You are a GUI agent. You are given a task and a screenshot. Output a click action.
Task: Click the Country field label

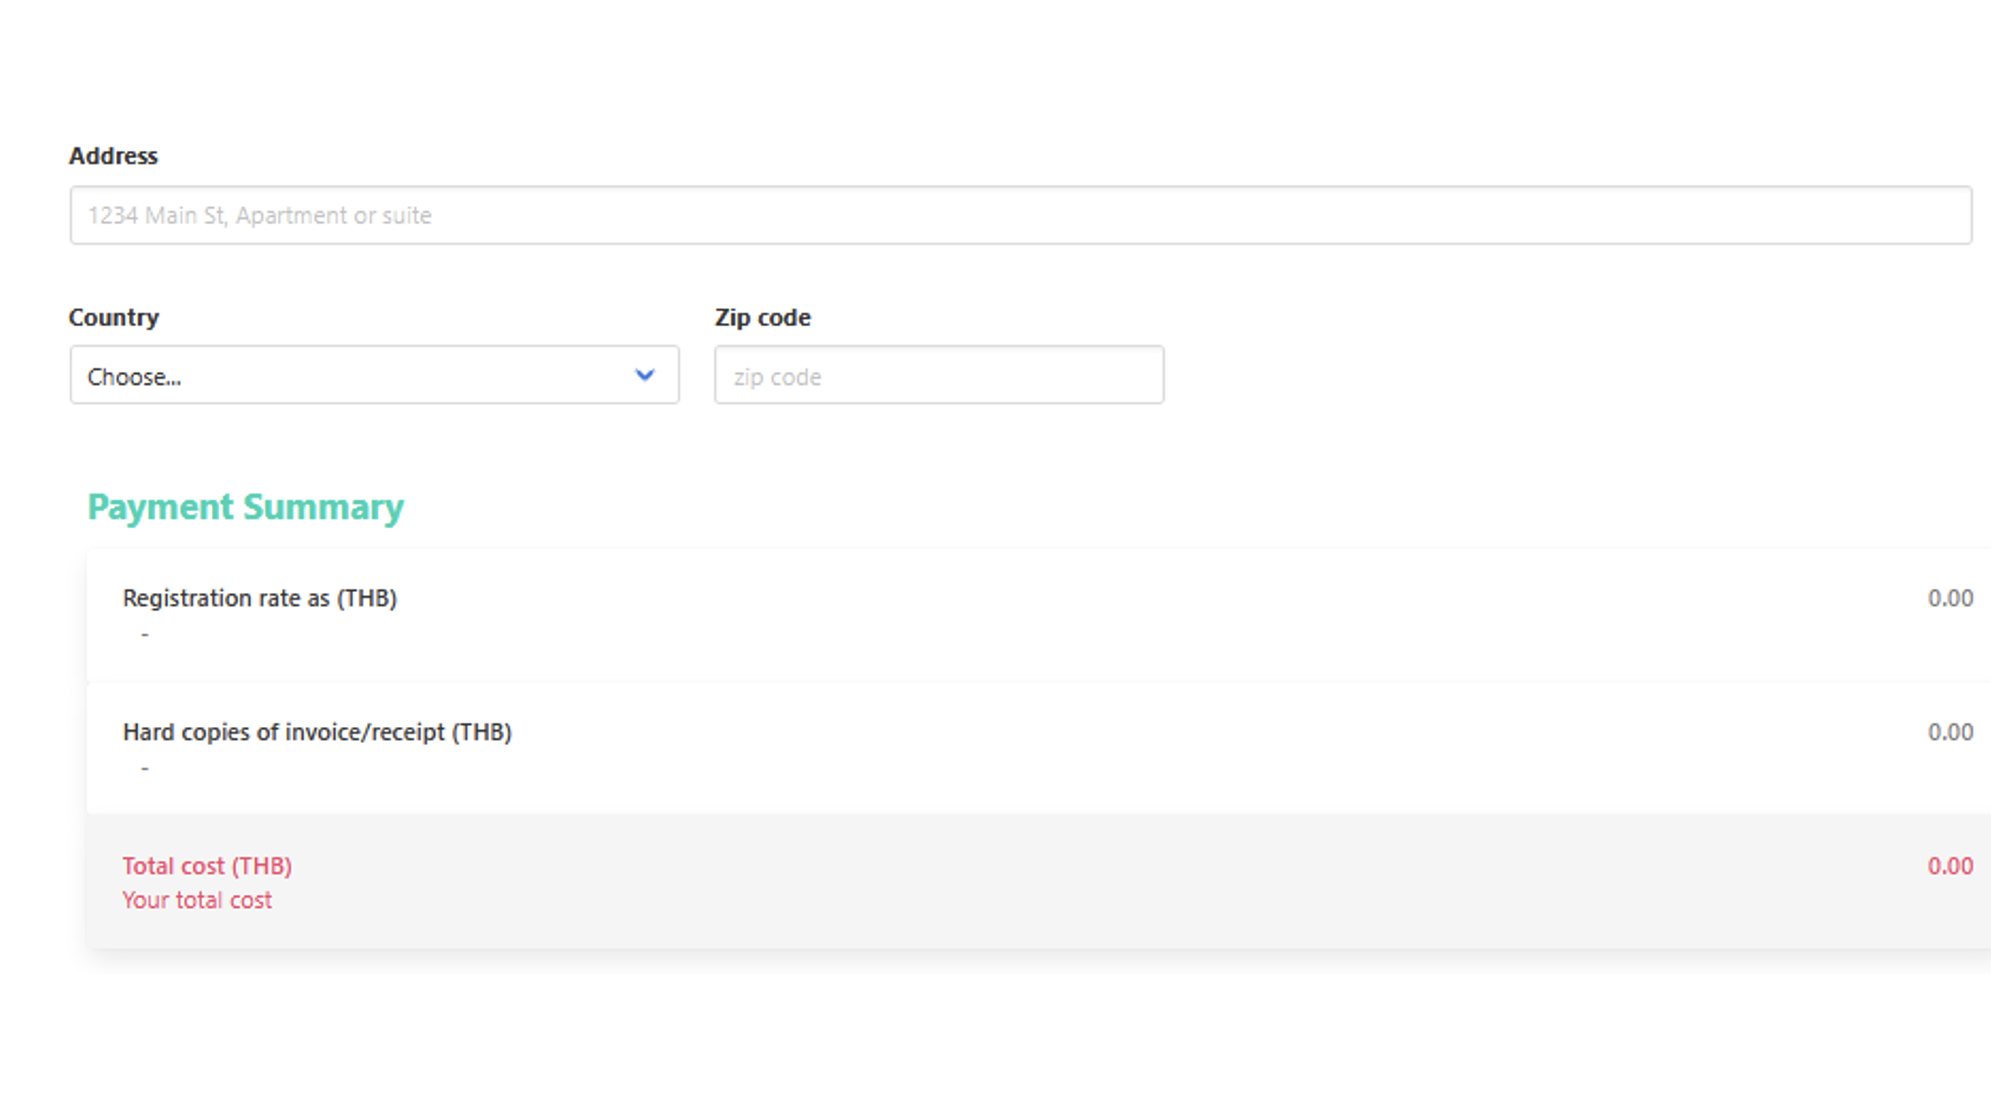point(113,317)
